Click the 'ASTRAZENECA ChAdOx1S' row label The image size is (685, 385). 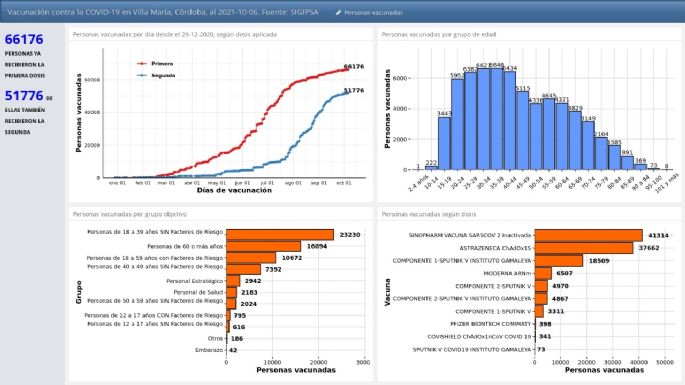click(495, 248)
